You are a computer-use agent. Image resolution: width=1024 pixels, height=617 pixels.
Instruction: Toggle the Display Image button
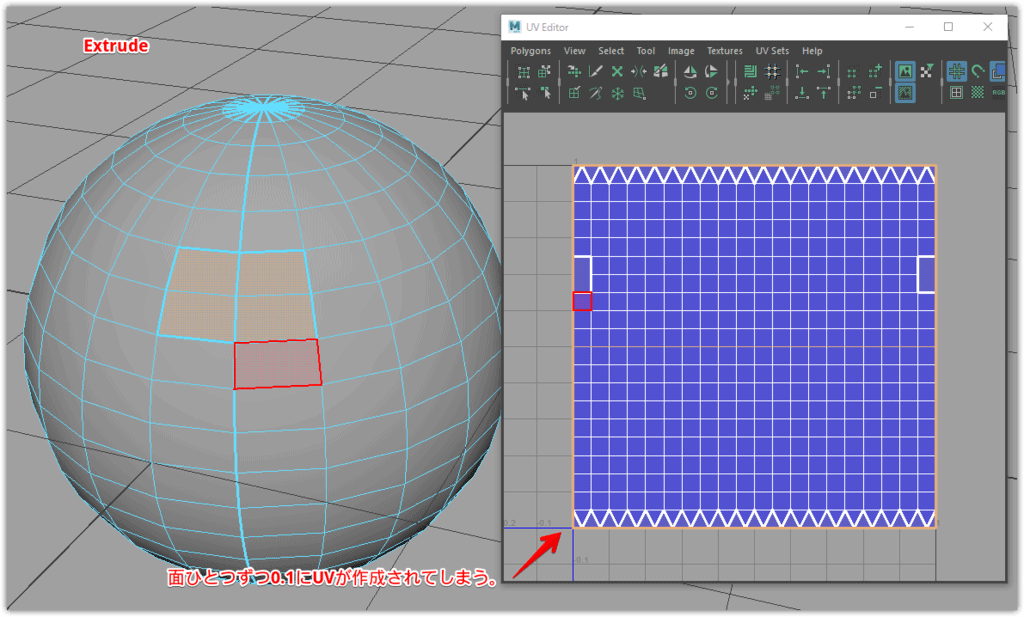coord(905,72)
